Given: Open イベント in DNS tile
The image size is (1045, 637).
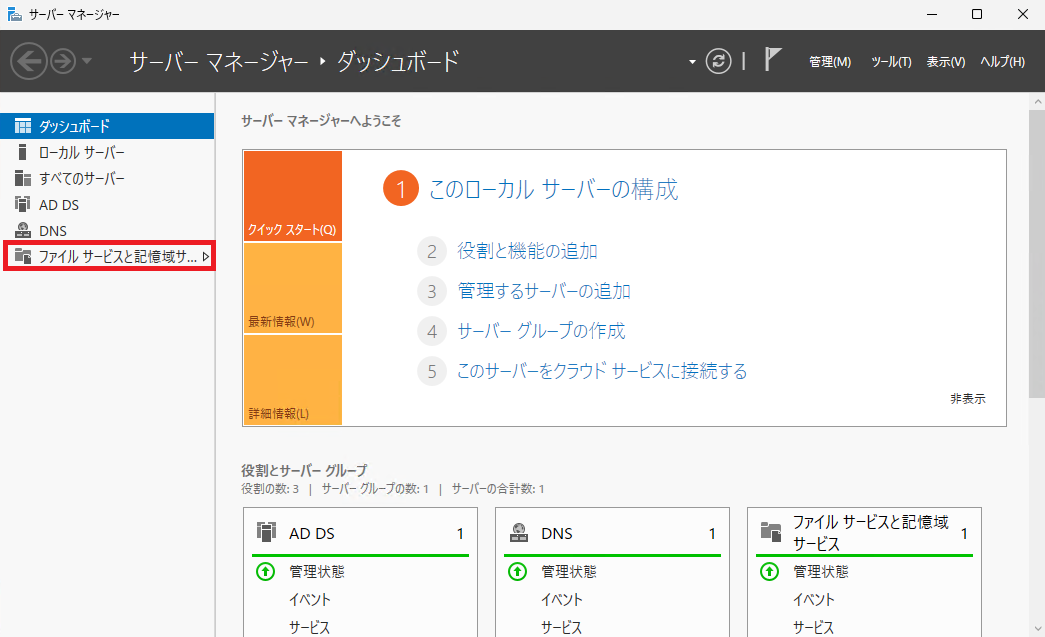Looking at the screenshot, I should coord(562,600).
